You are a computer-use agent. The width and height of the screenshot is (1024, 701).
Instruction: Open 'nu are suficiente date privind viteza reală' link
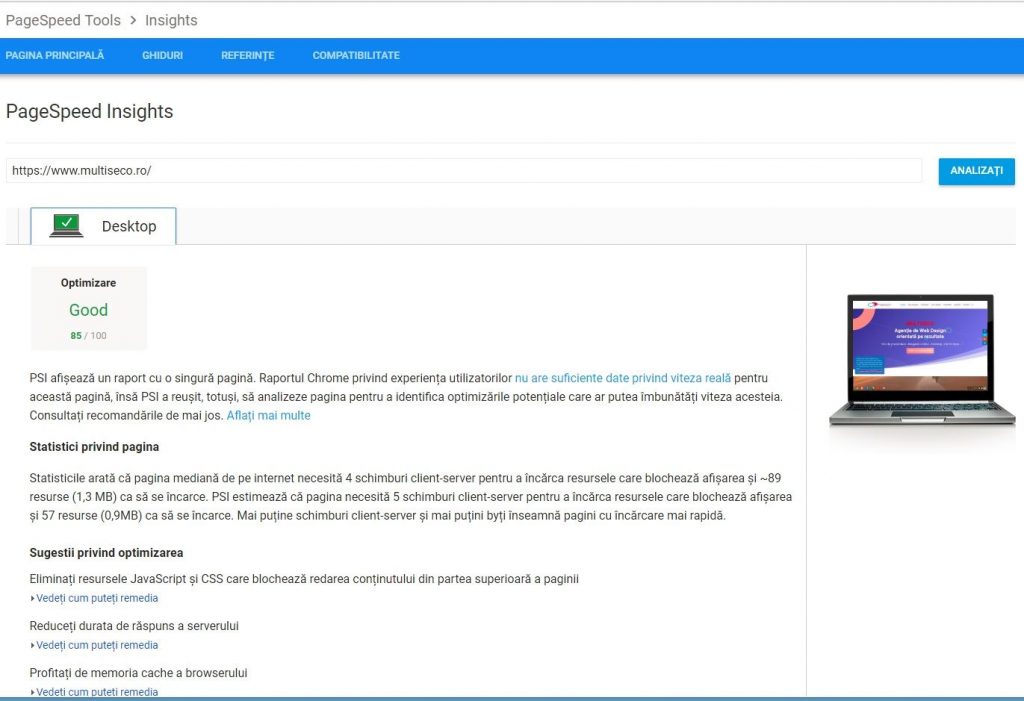point(623,378)
